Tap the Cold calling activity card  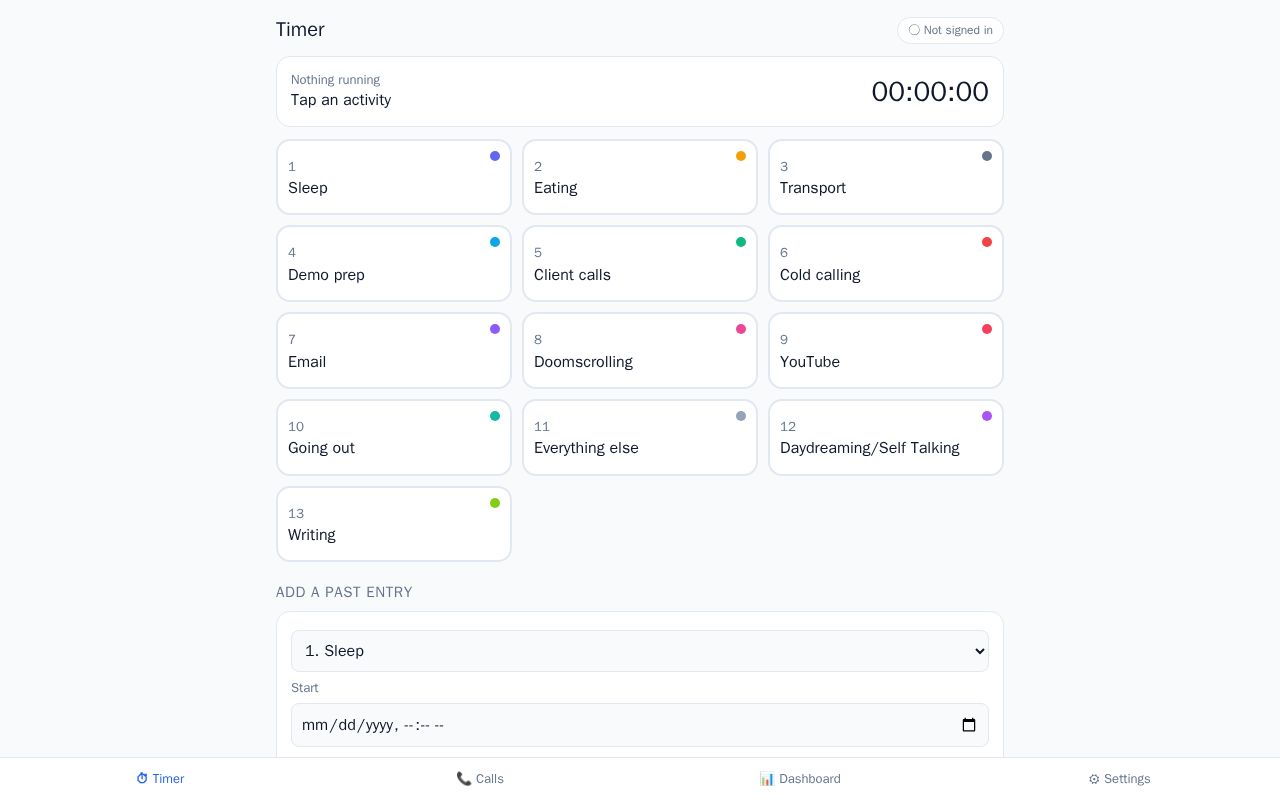click(x=886, y=264)
